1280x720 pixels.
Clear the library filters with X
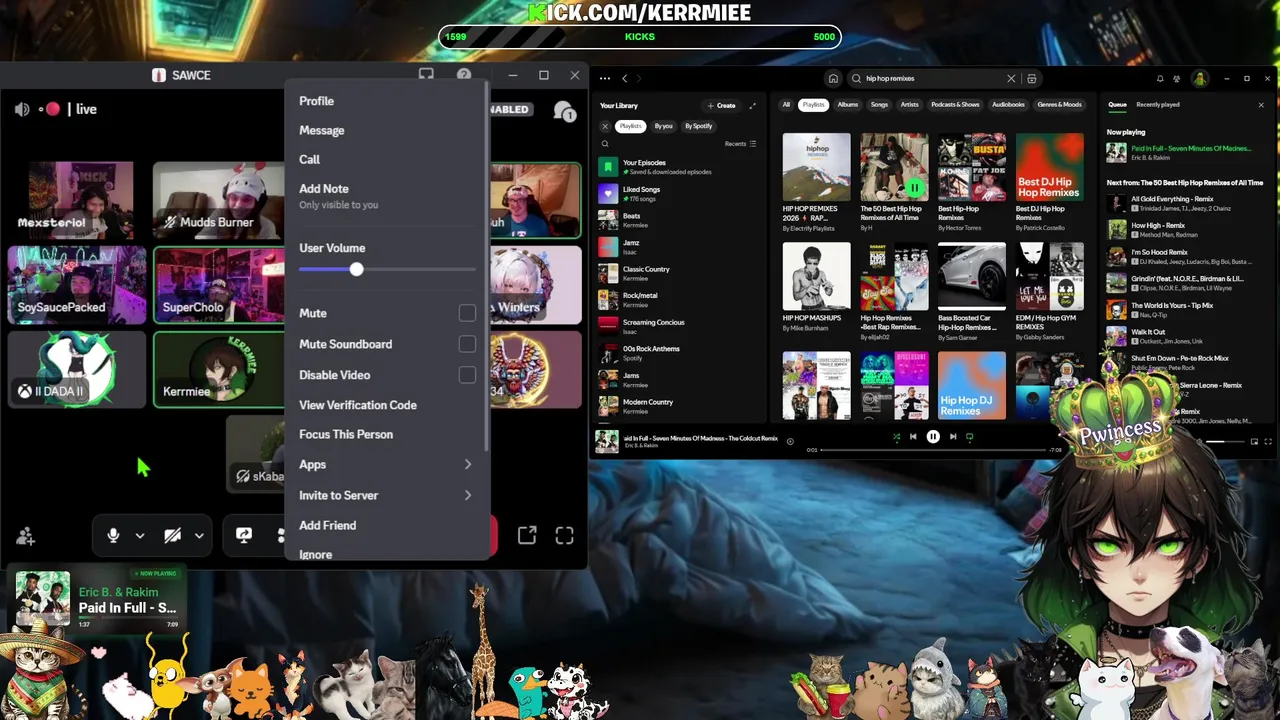[x=605, y=126]
